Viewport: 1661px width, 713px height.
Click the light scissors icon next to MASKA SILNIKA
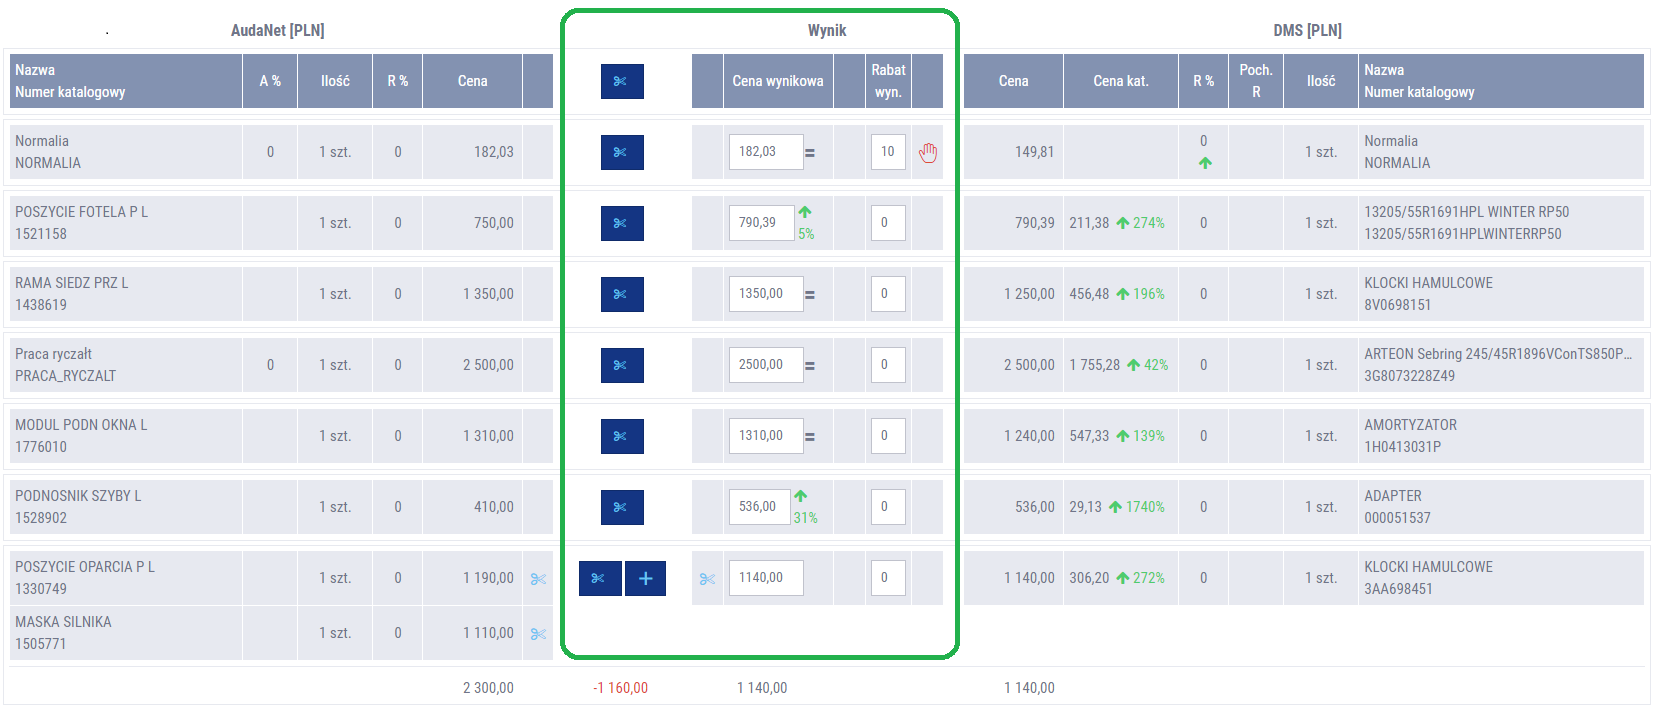click(538, 633)
